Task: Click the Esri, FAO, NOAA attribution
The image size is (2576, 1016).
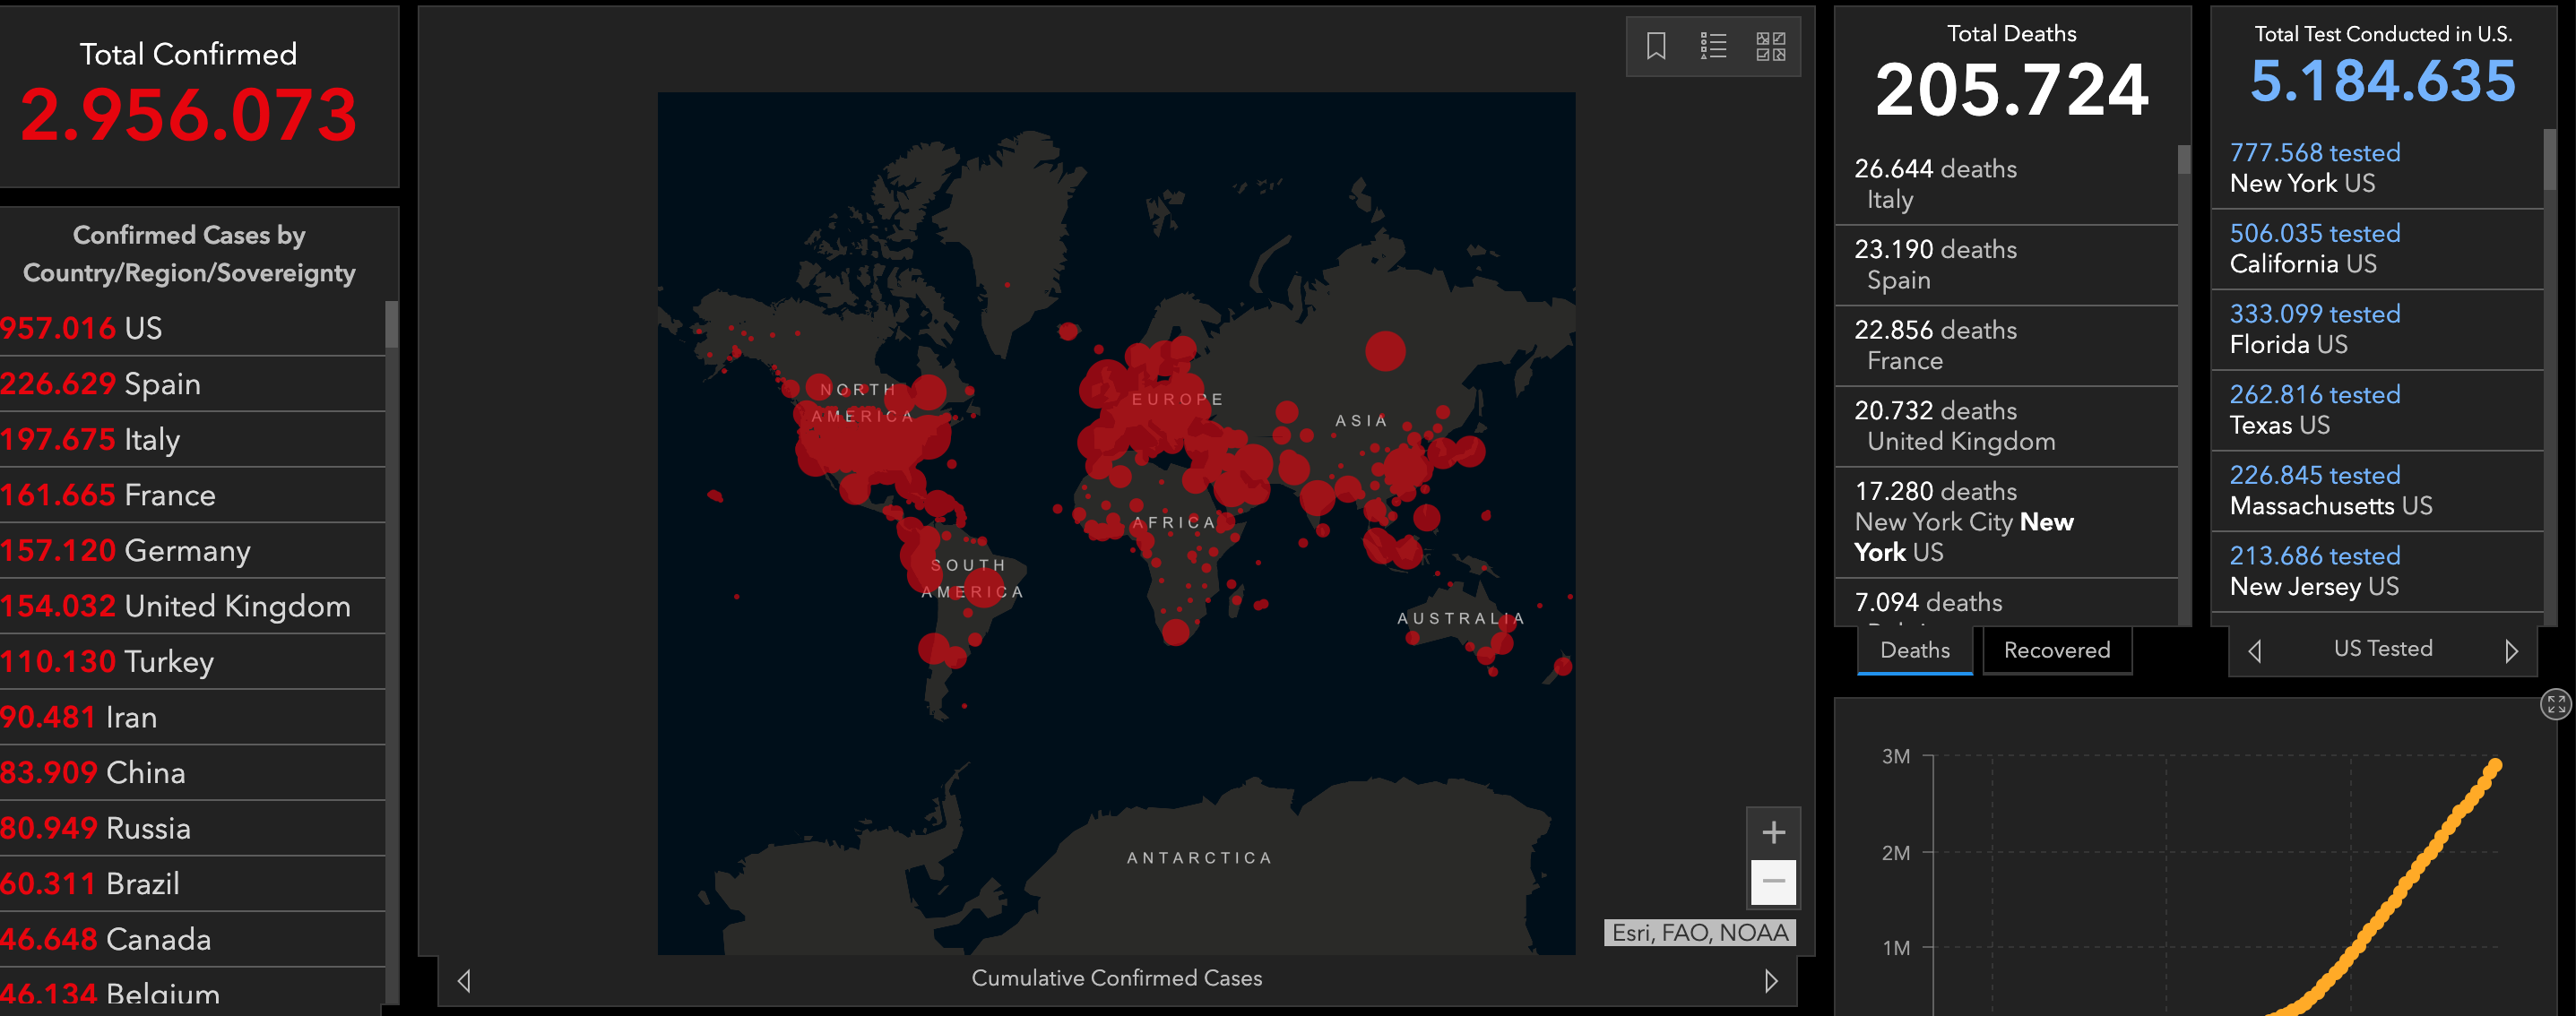Action: coord(1699,932)
